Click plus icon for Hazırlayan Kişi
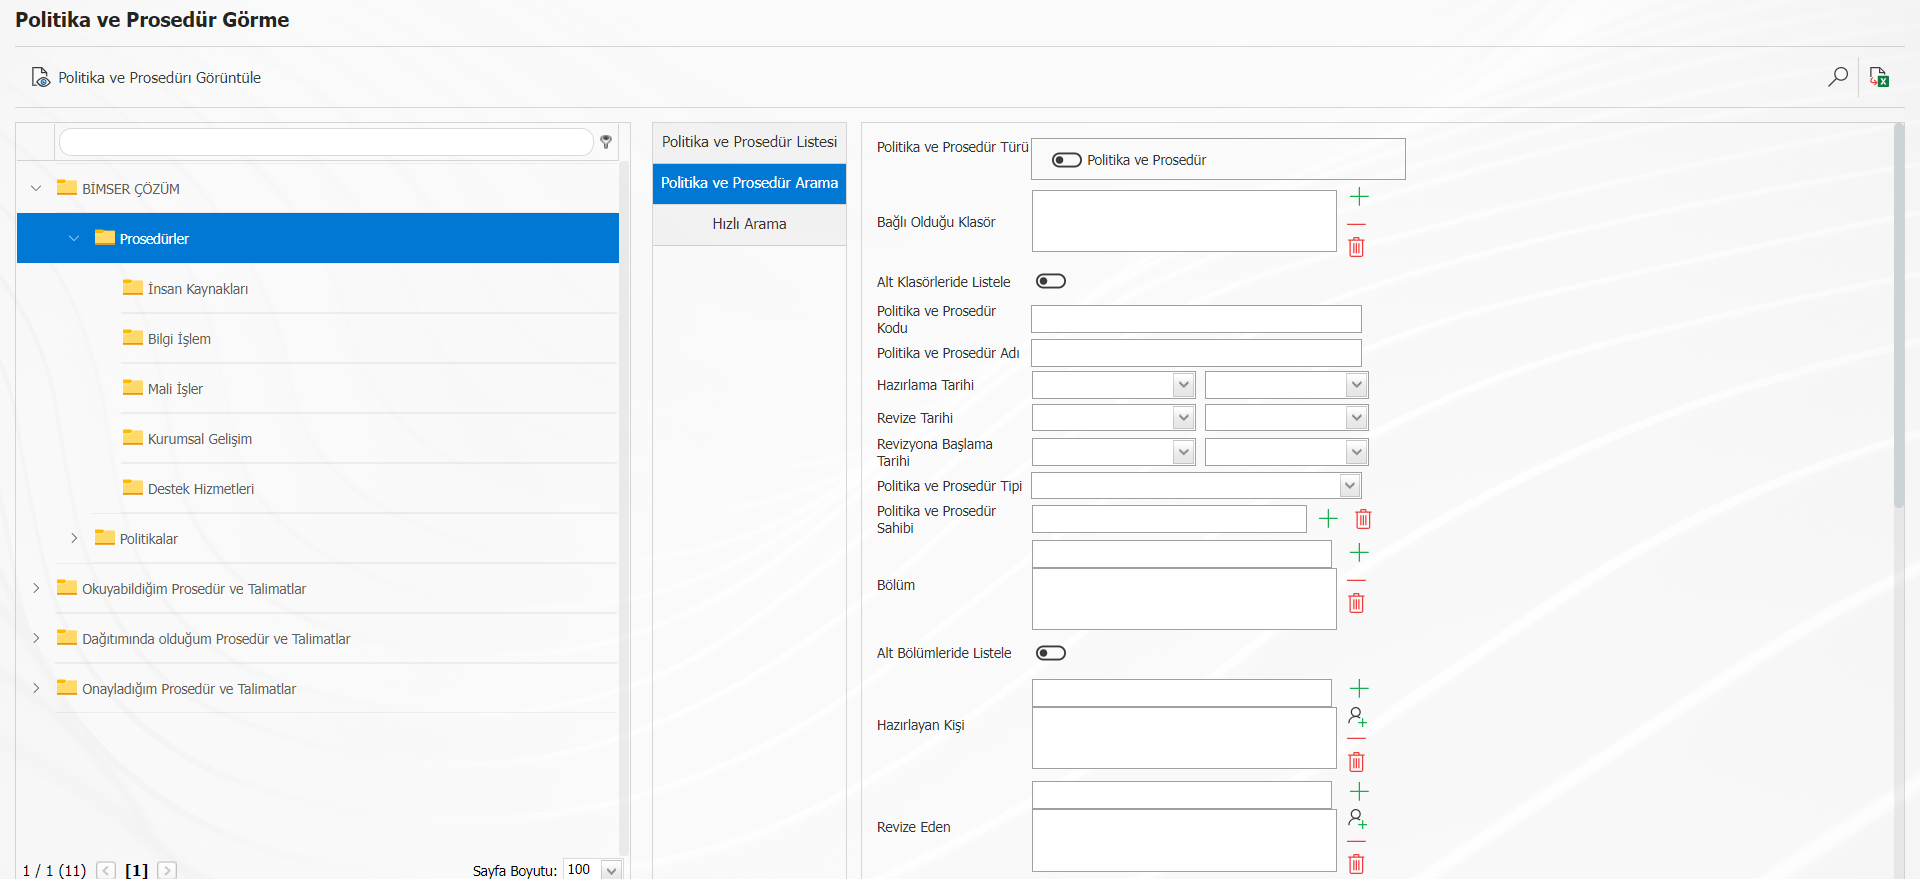The height and width of the screenshot is (879, 1920). pos(1359,688)
